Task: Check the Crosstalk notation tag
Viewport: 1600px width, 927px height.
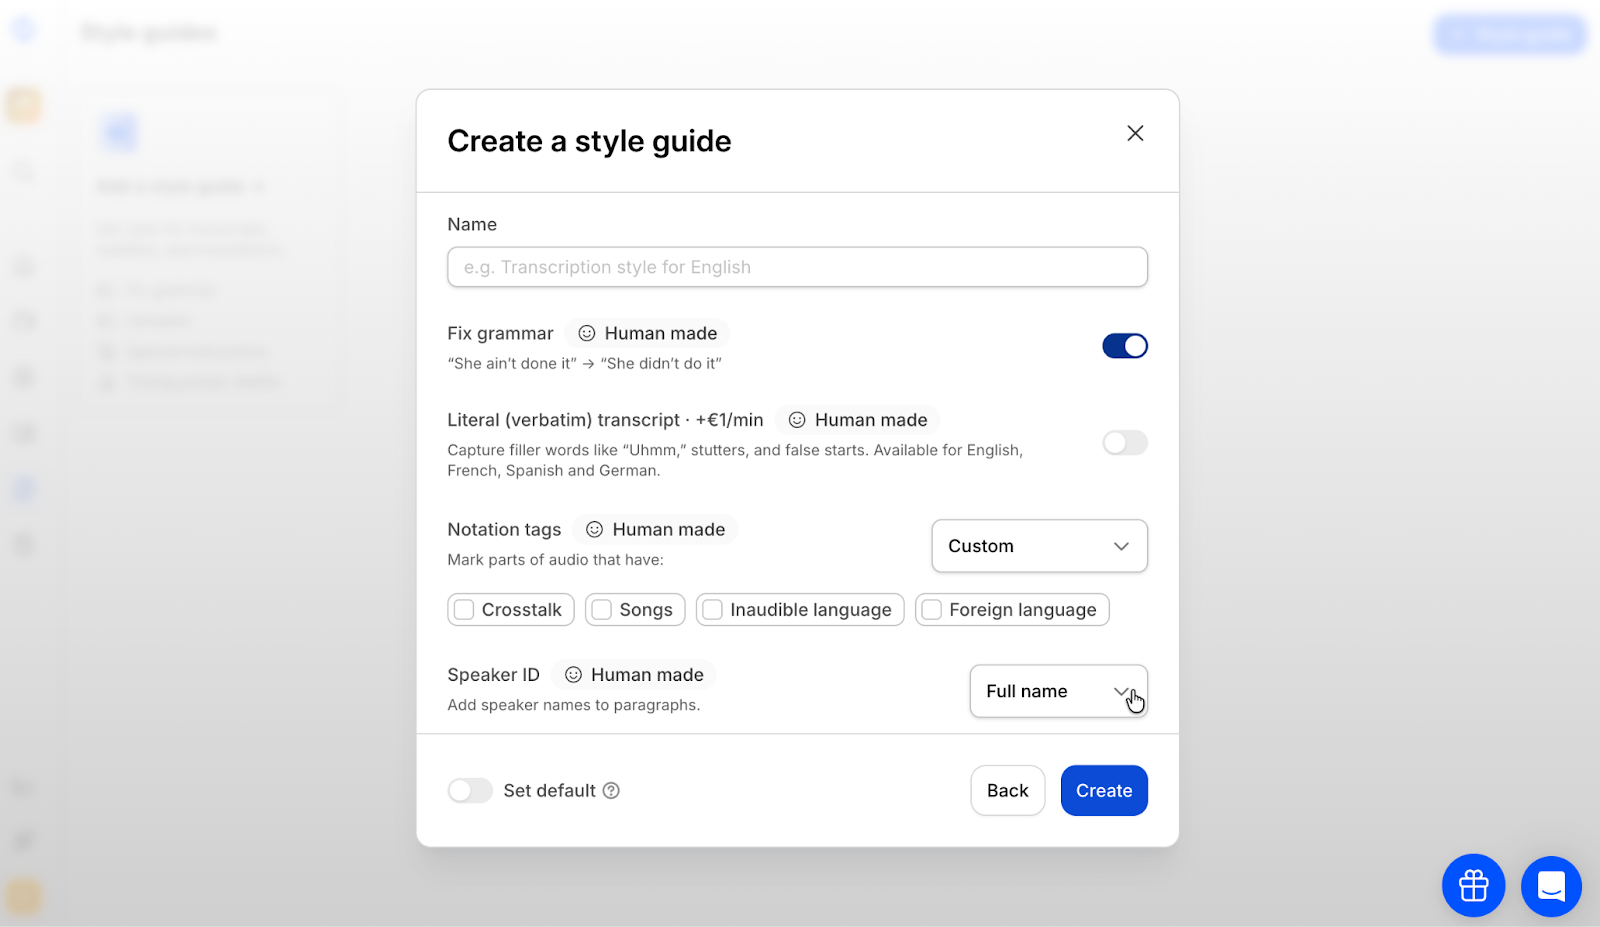Action: 465,609
